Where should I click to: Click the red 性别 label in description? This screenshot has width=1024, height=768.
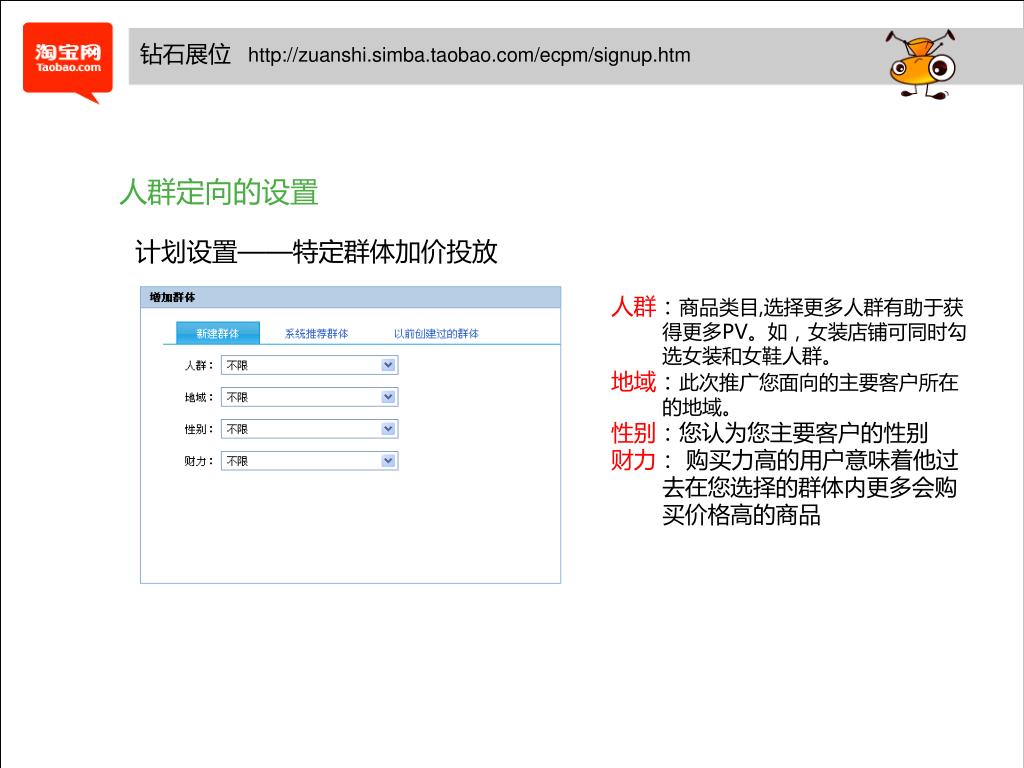point(633,432)
